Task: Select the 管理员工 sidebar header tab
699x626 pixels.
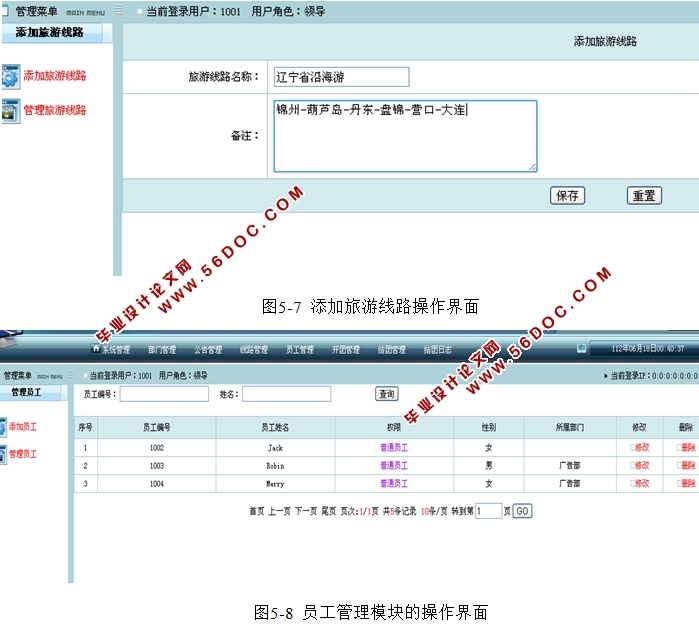Action: pos(31,392)
